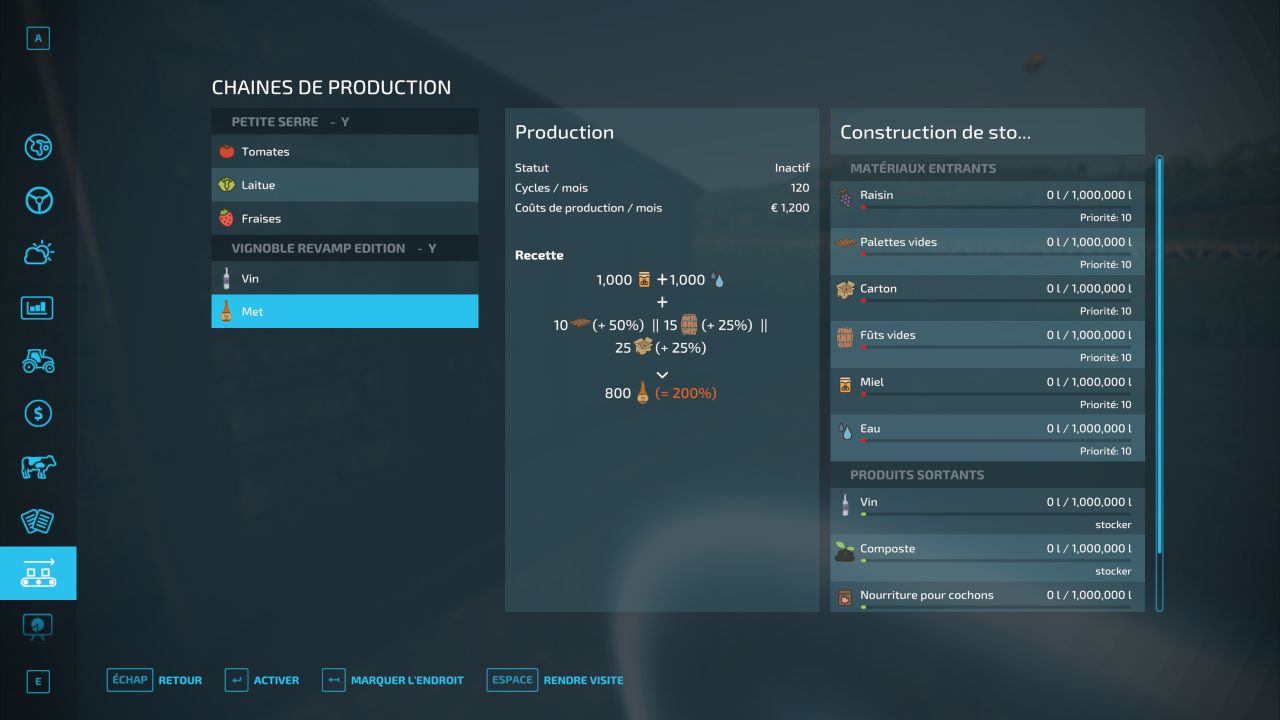Select the Laitue production row
Viewport: 1280px width, 720px height.
click(x=345, y=185)
